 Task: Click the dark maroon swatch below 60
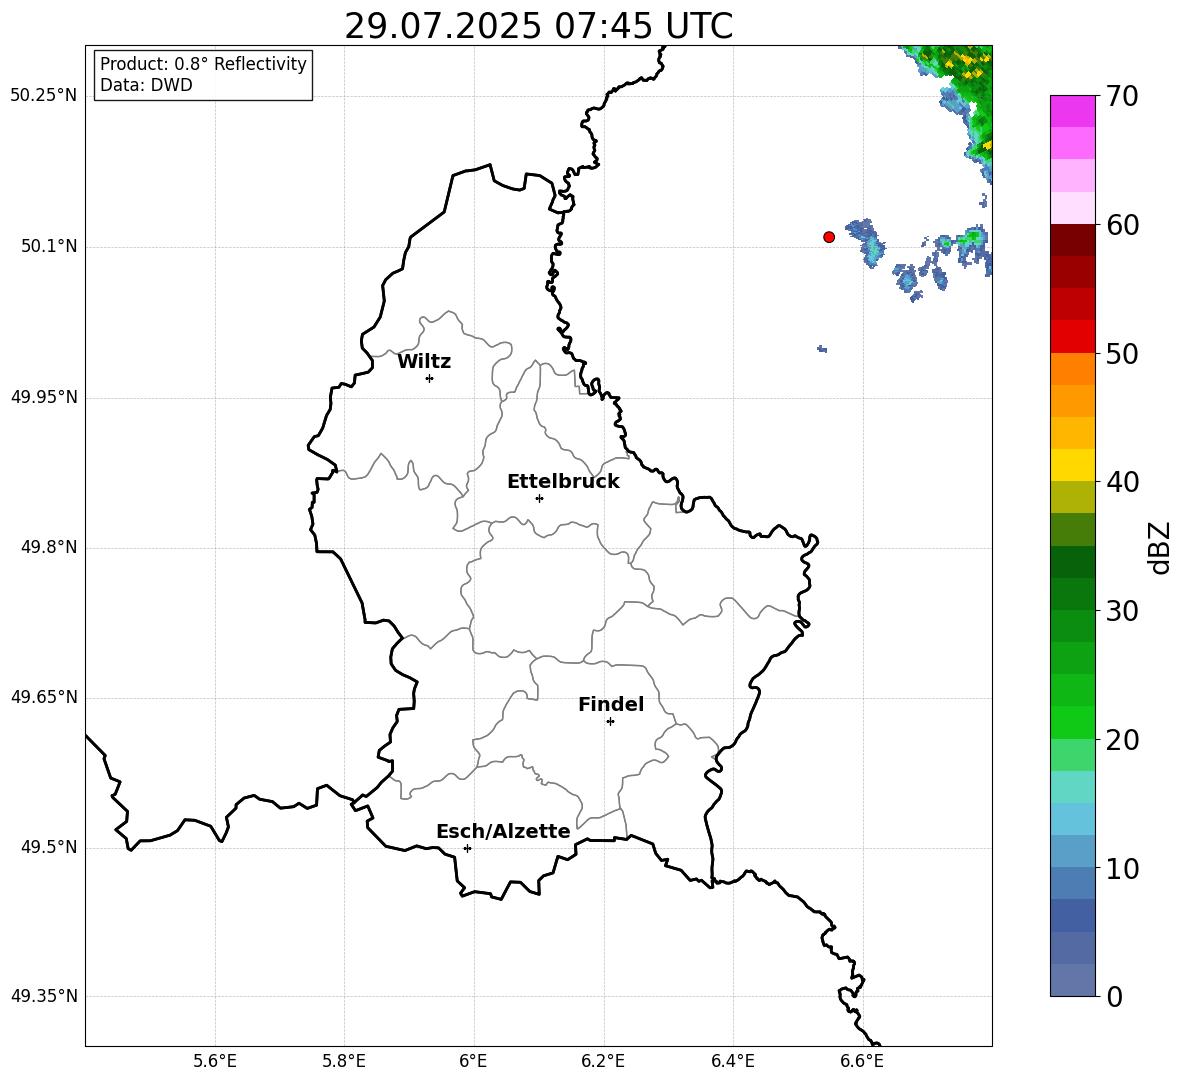click(x=1073, y=240)
